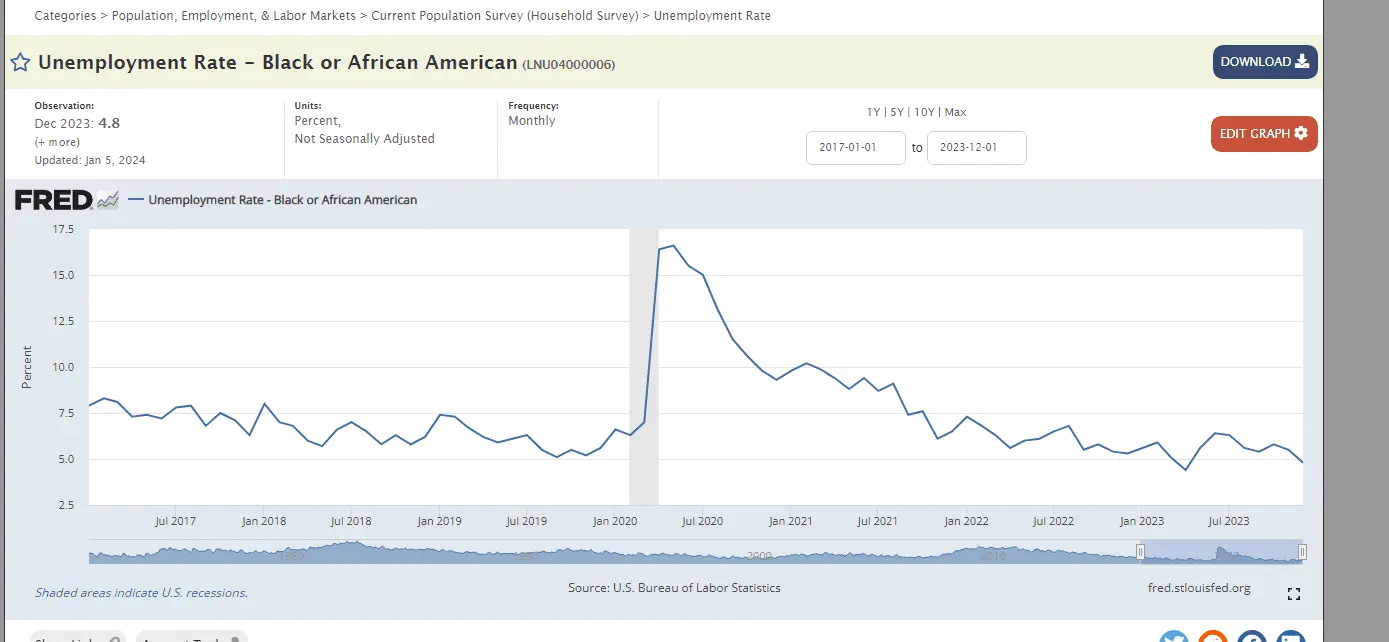
Task: Click the LinkedIn share icon
Action: 1290,638
